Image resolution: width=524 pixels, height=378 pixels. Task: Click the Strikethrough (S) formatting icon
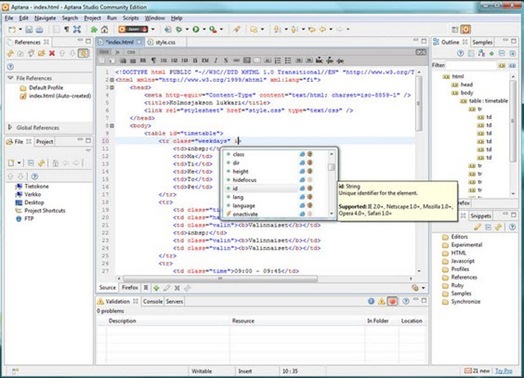point(226,60)
